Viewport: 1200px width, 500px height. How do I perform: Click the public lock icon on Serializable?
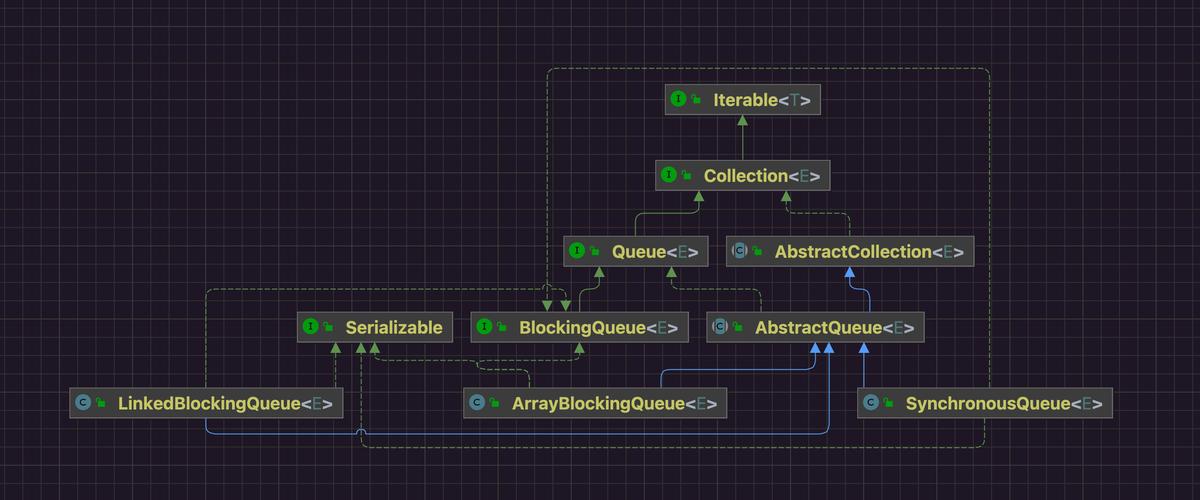[328, 328]
